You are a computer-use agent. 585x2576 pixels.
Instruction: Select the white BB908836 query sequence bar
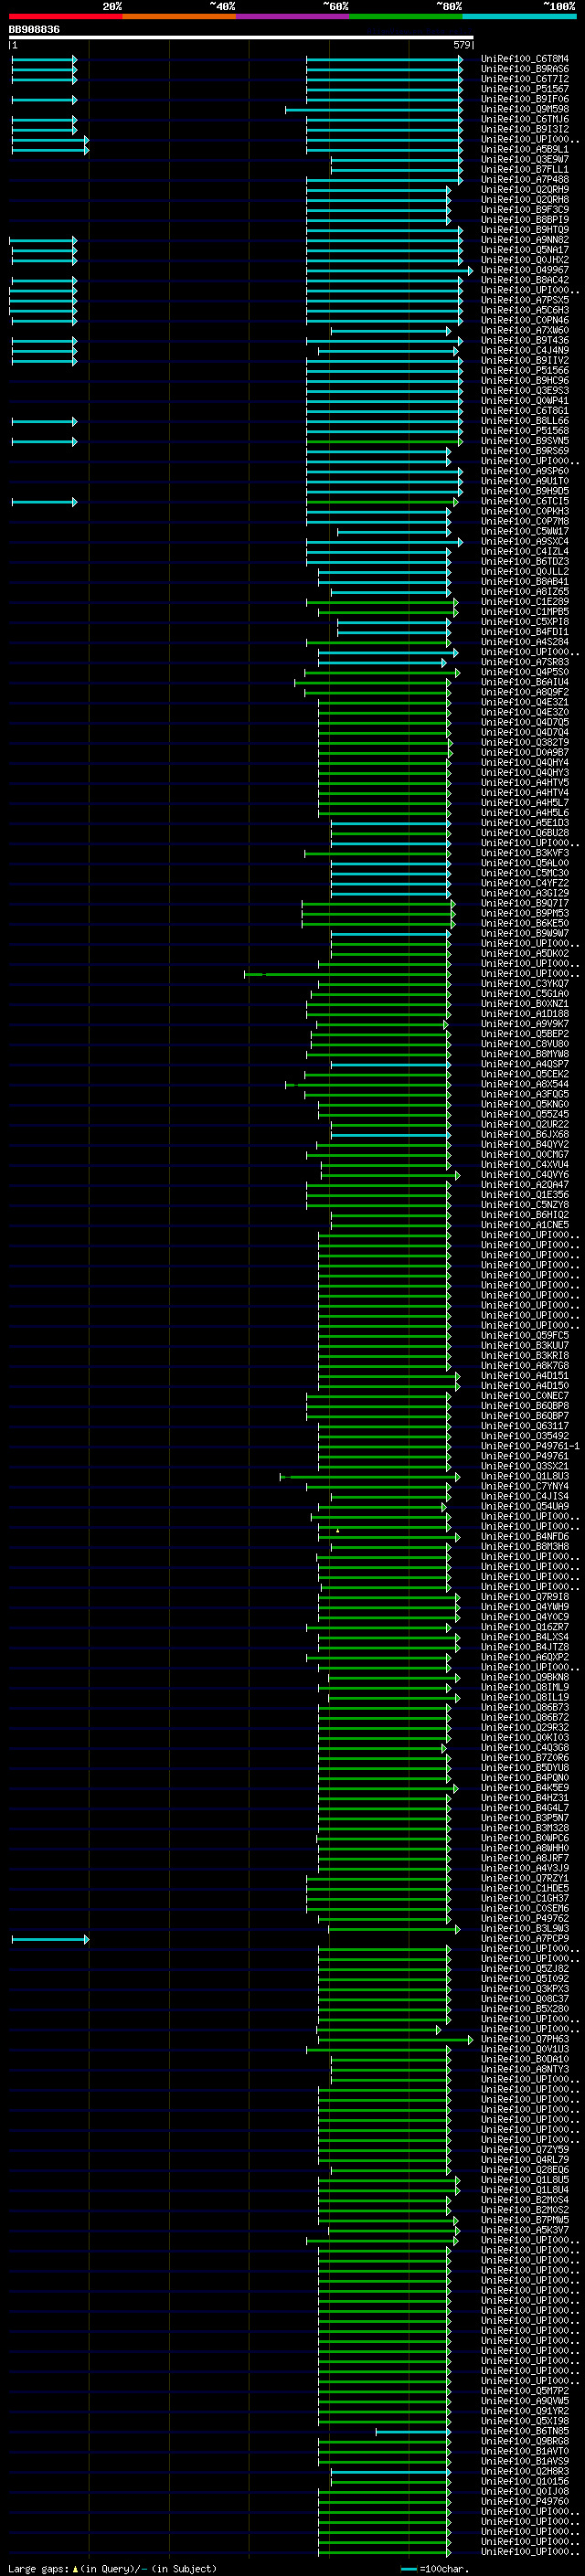coord(241,37)
